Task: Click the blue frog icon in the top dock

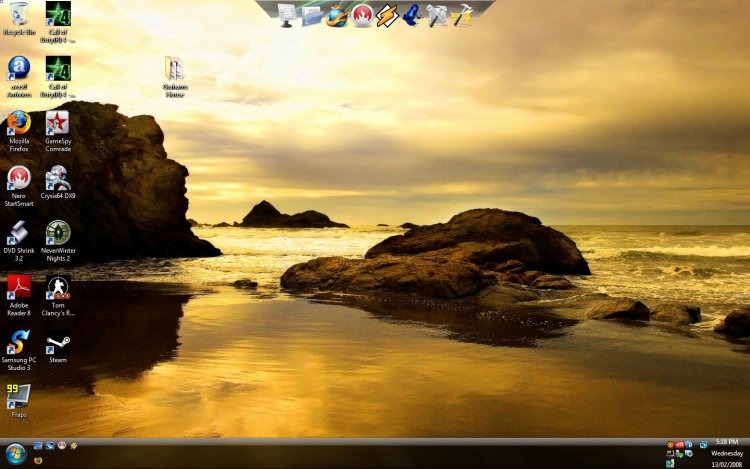Action: [x=412, y=15]
